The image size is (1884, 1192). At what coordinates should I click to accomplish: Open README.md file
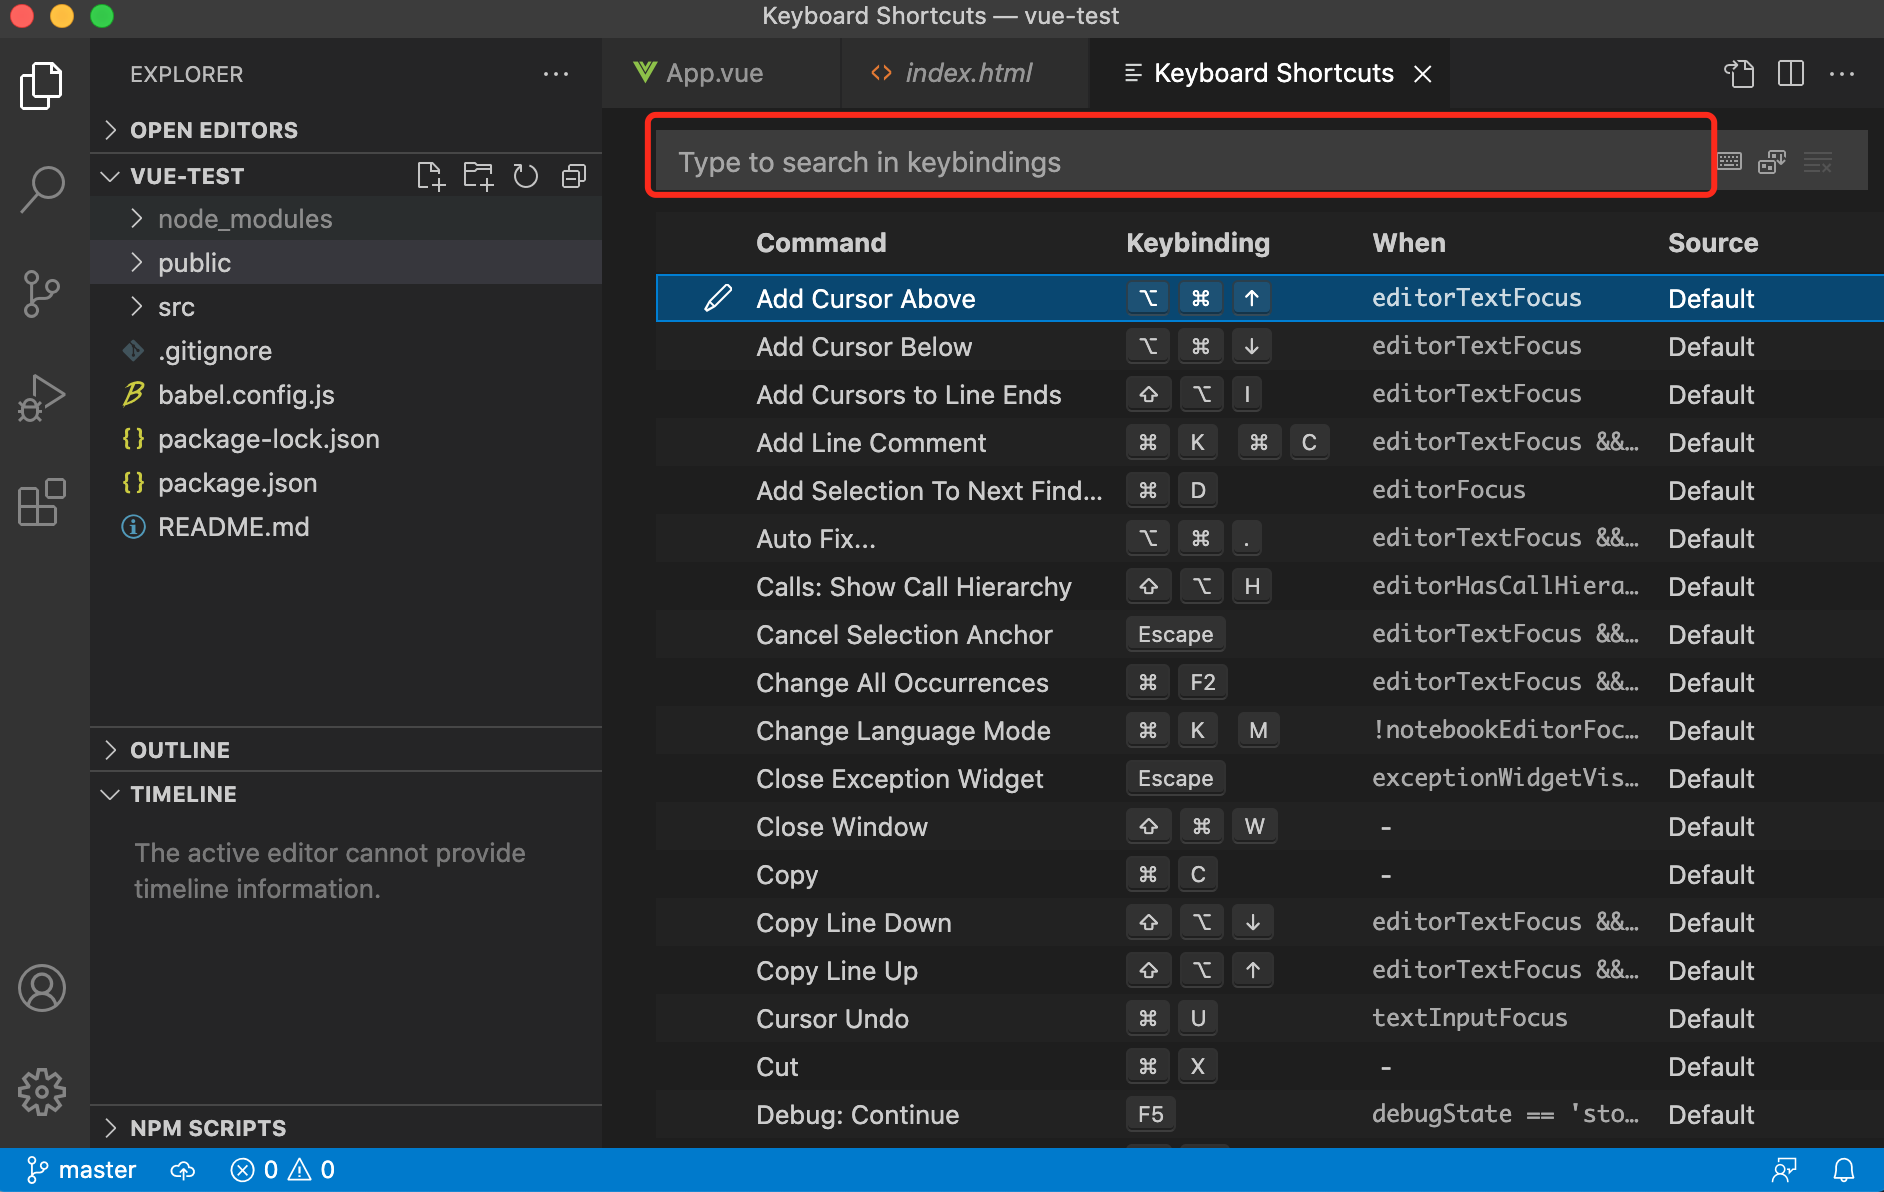point(346,527)
